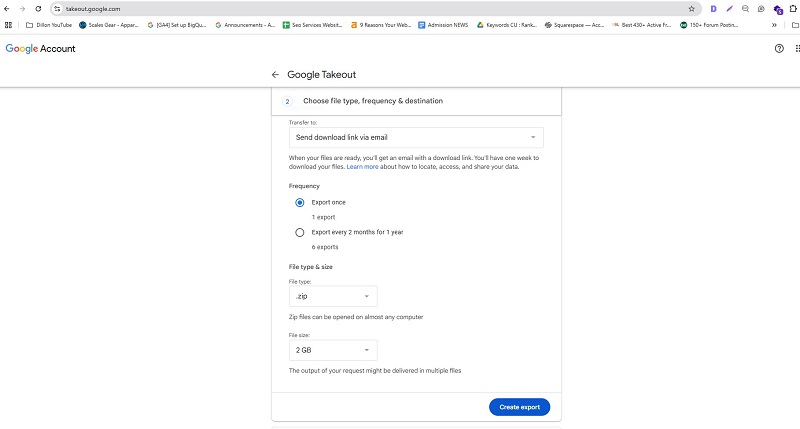
Task: Open the File size 2 GB dropdown
Action: click(x=333, y=350)
